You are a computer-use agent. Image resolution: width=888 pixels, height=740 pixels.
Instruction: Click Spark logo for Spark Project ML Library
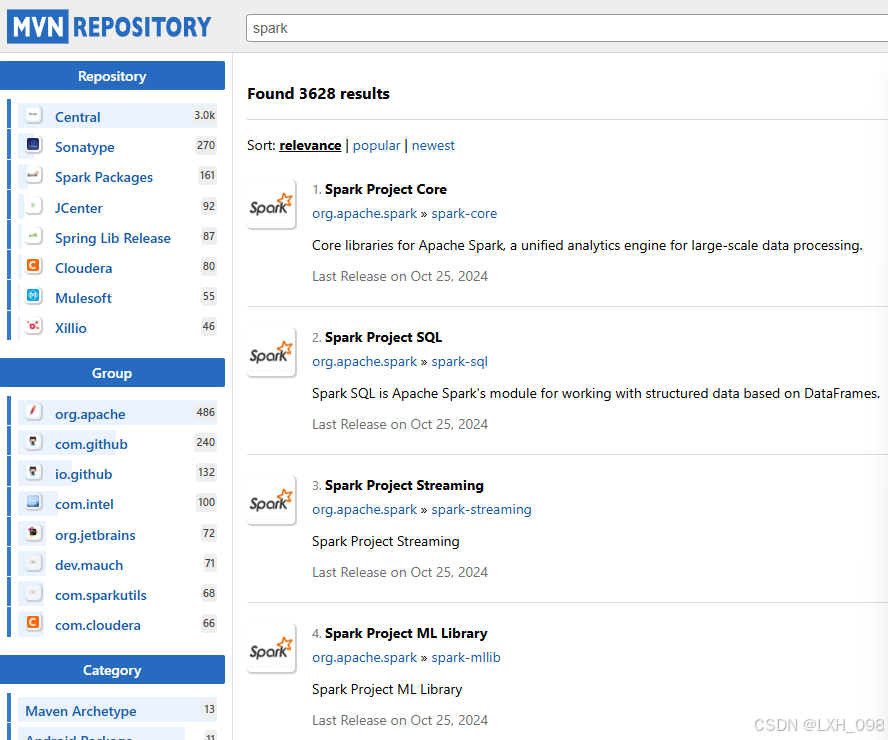[271, 648]
